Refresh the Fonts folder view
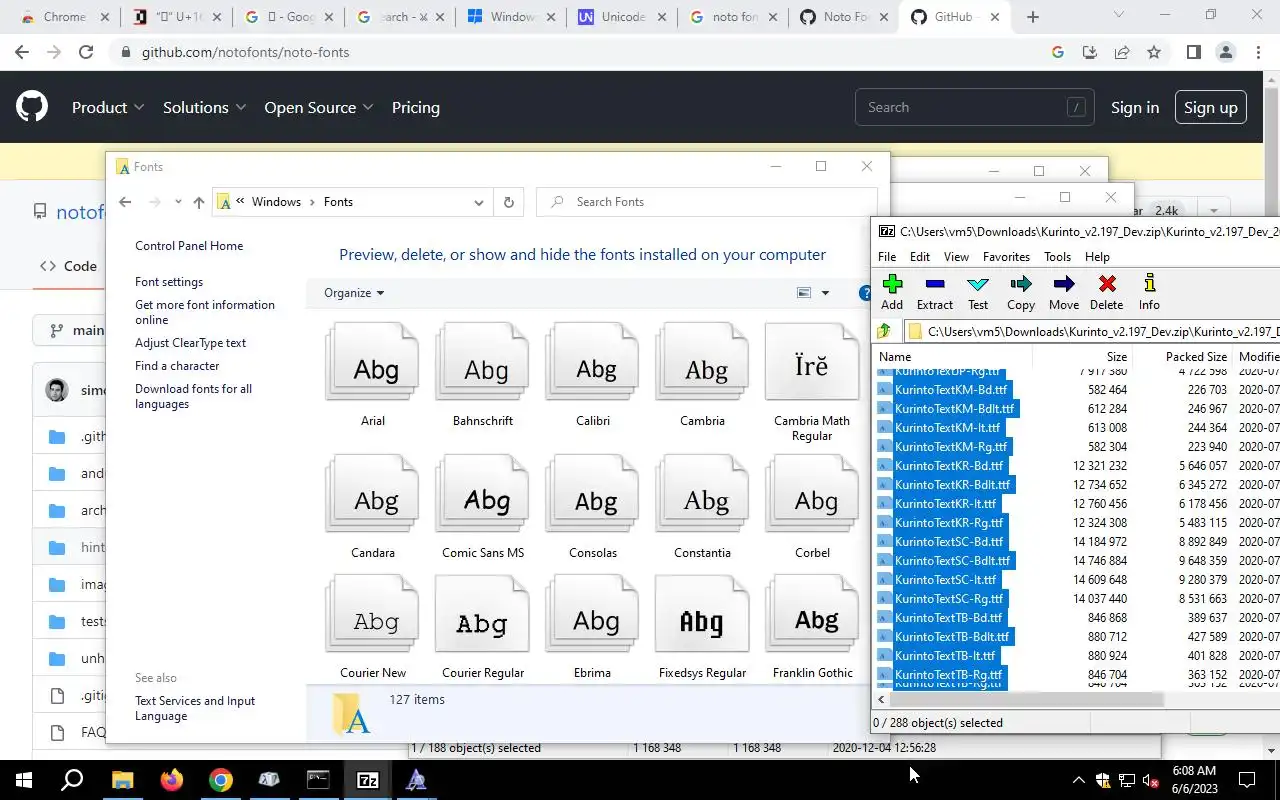This screenshot has width=1280, height=800. pyautogui.click(x=508, y=202)
